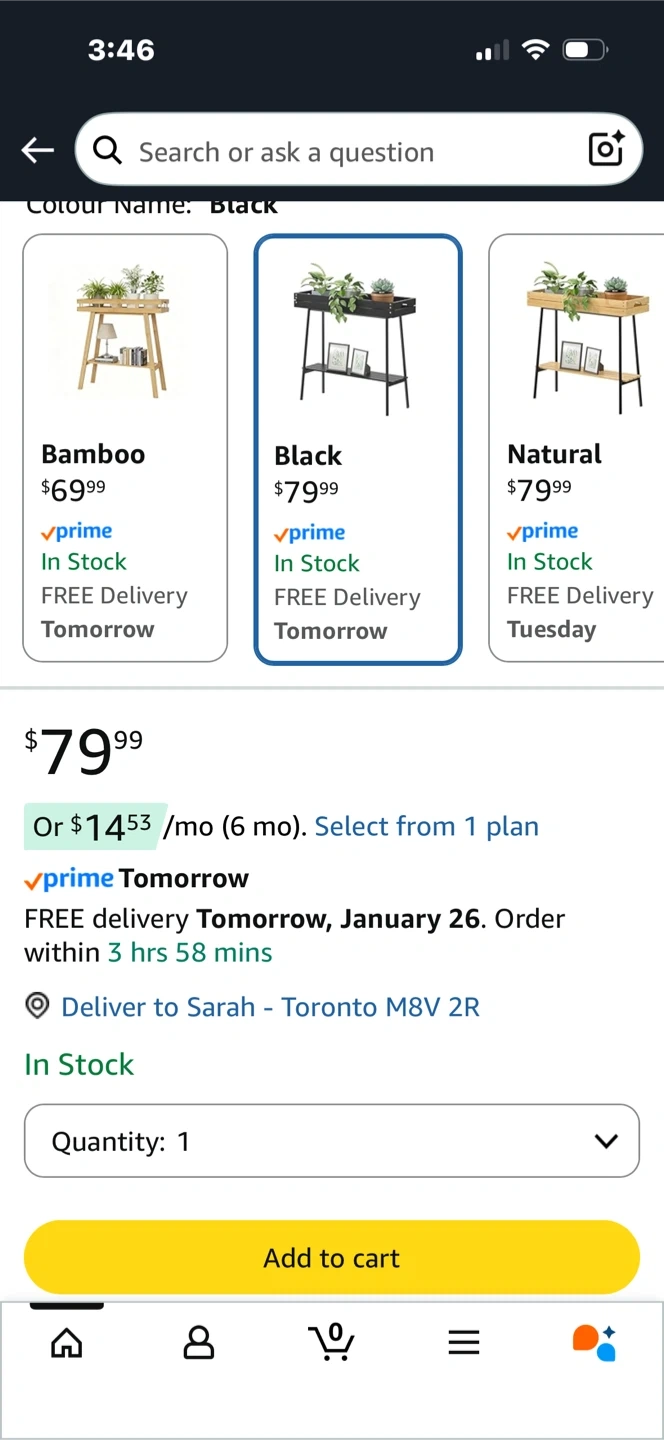The width and height of the screenshot is (664, 1440).
Task: Tap the search magnifier icon
Action: tap(107, 151)
